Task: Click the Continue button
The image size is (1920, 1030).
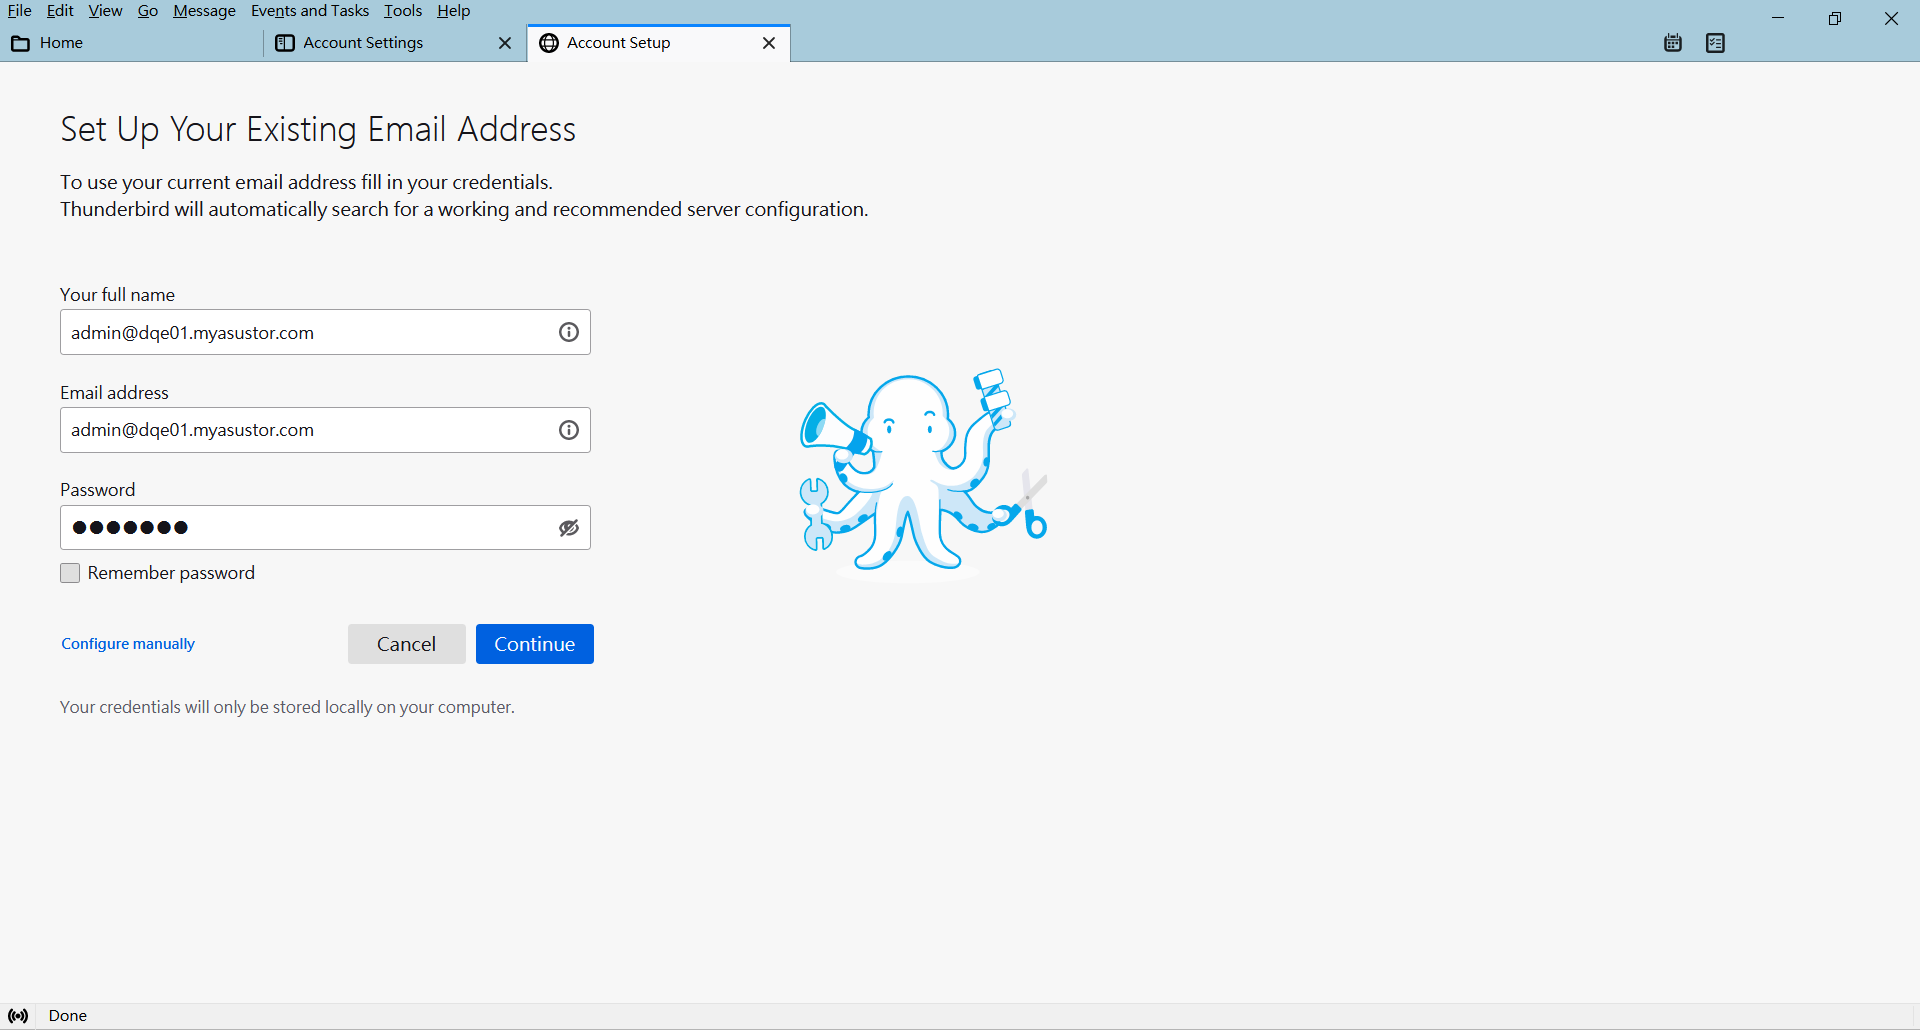Action: [x=535, y=644]
